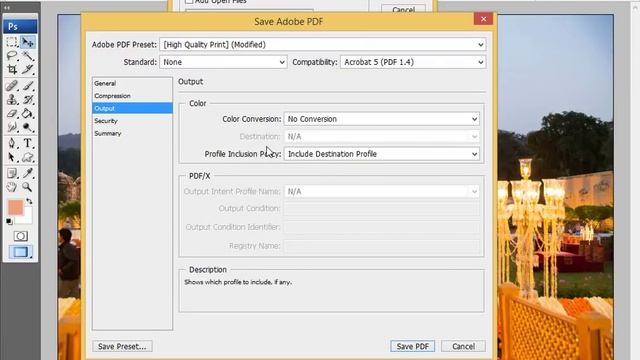Click the Registry Name field
Image resolution: width=640 pixels, height=360 pixels.
coord(382,246)
